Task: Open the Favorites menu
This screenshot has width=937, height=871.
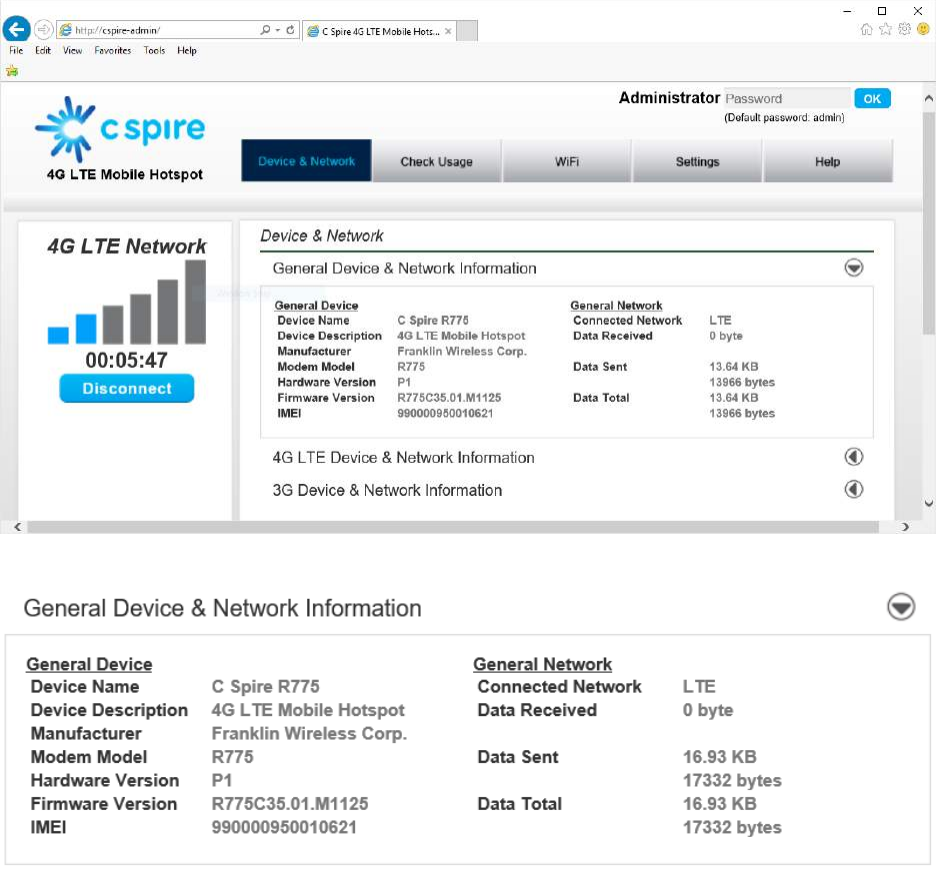Action: click(112, 50)
